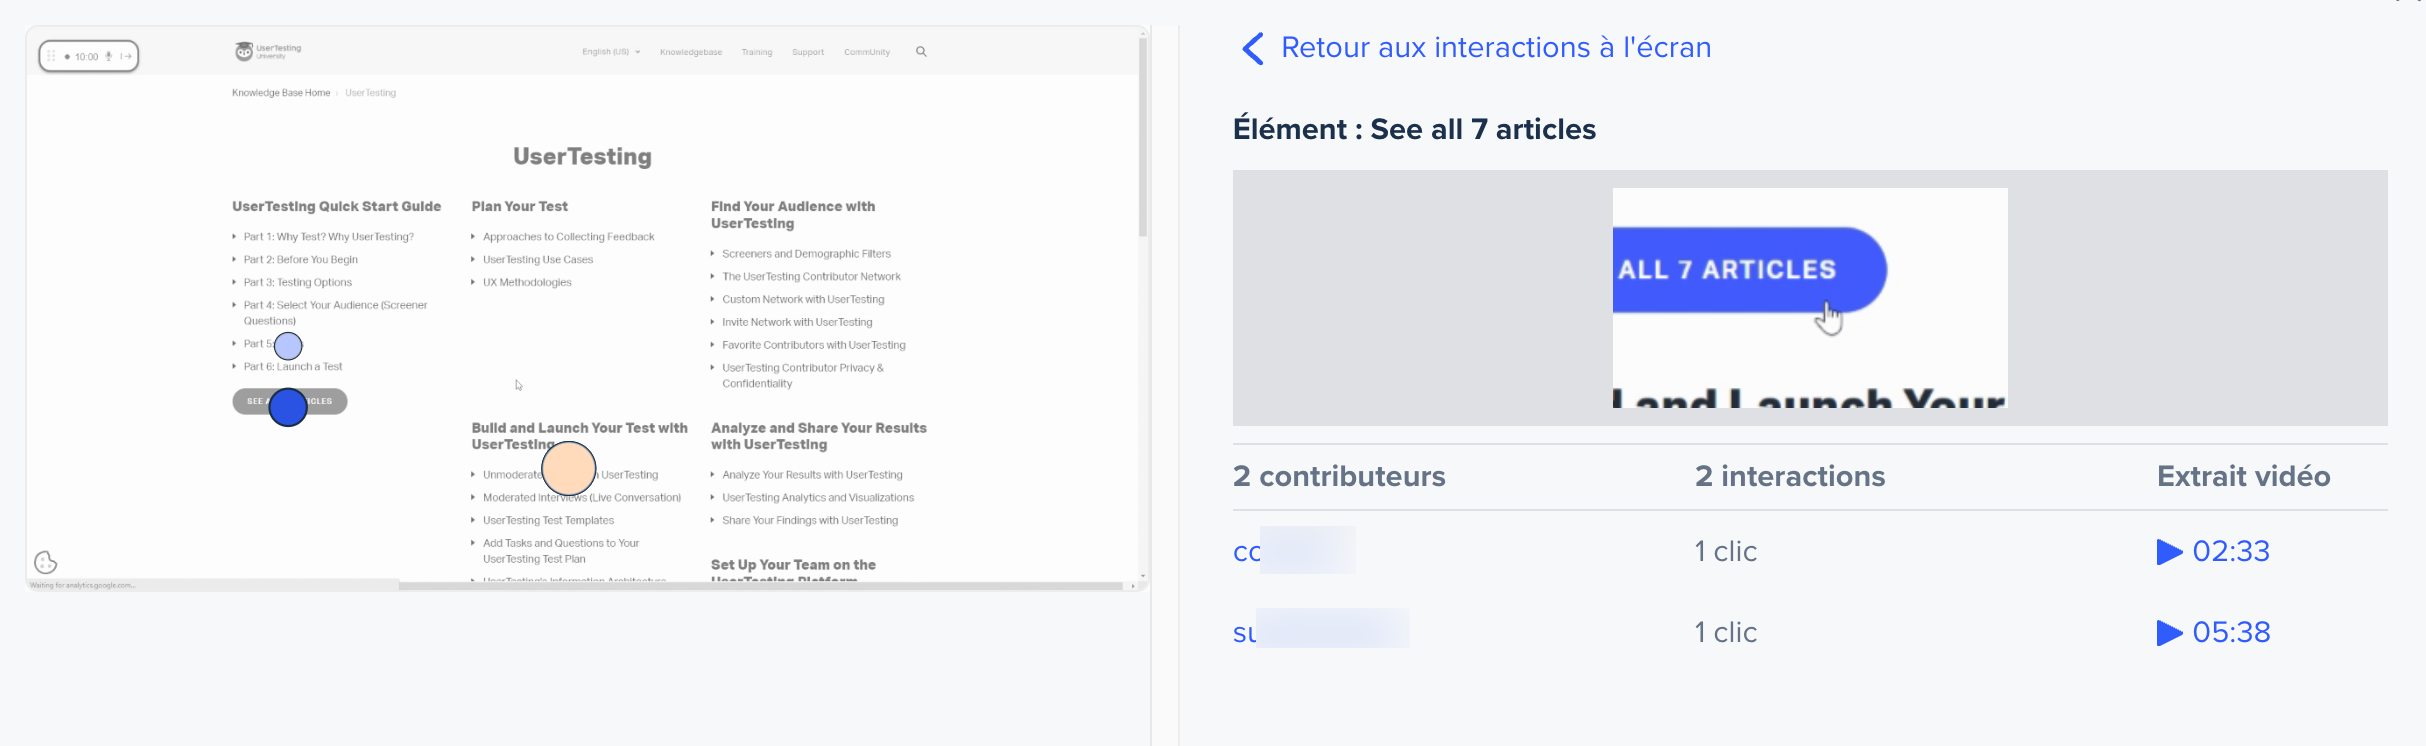
Task: Click the 10:00 timer in recorder widget
Action: pos(87,57)
